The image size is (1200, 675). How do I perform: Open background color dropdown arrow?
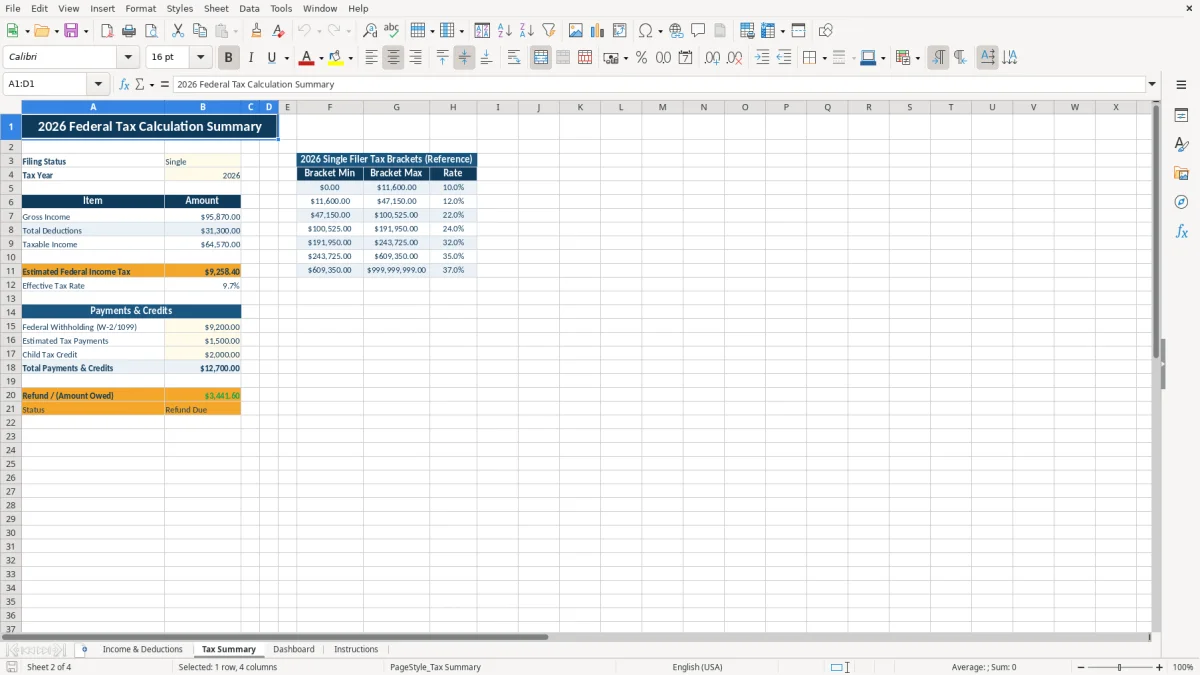pyautogui.click(x=350, y=58)
